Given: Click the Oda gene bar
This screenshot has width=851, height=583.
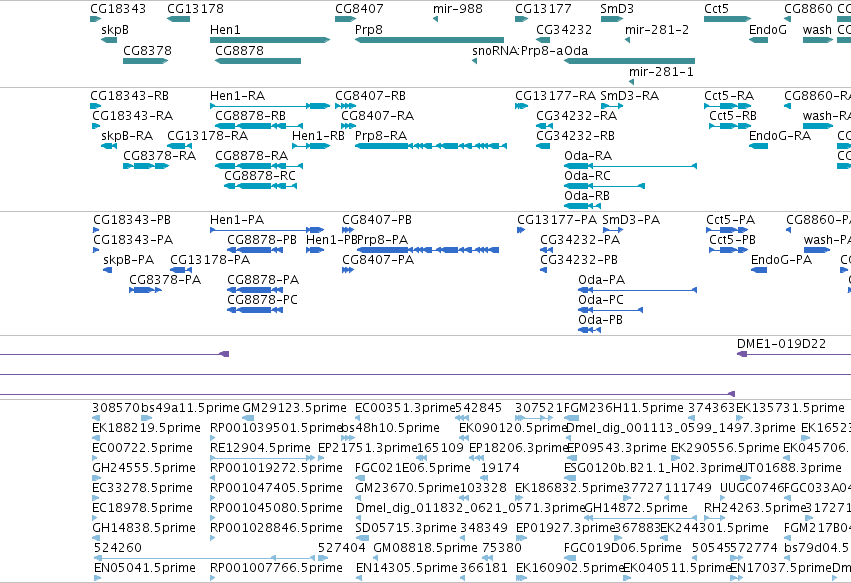Looking at the screenshot, I should point(630,61).
